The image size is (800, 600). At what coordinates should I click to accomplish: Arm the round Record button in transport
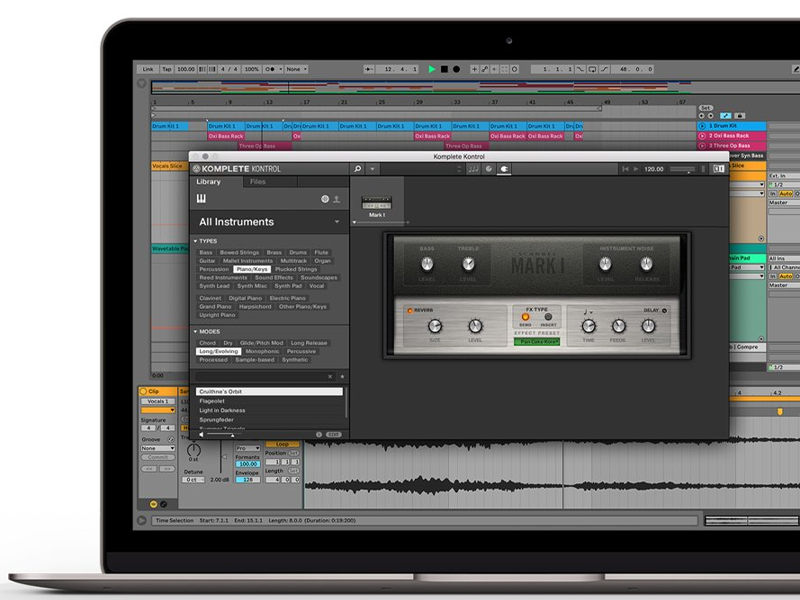(457, 69)
